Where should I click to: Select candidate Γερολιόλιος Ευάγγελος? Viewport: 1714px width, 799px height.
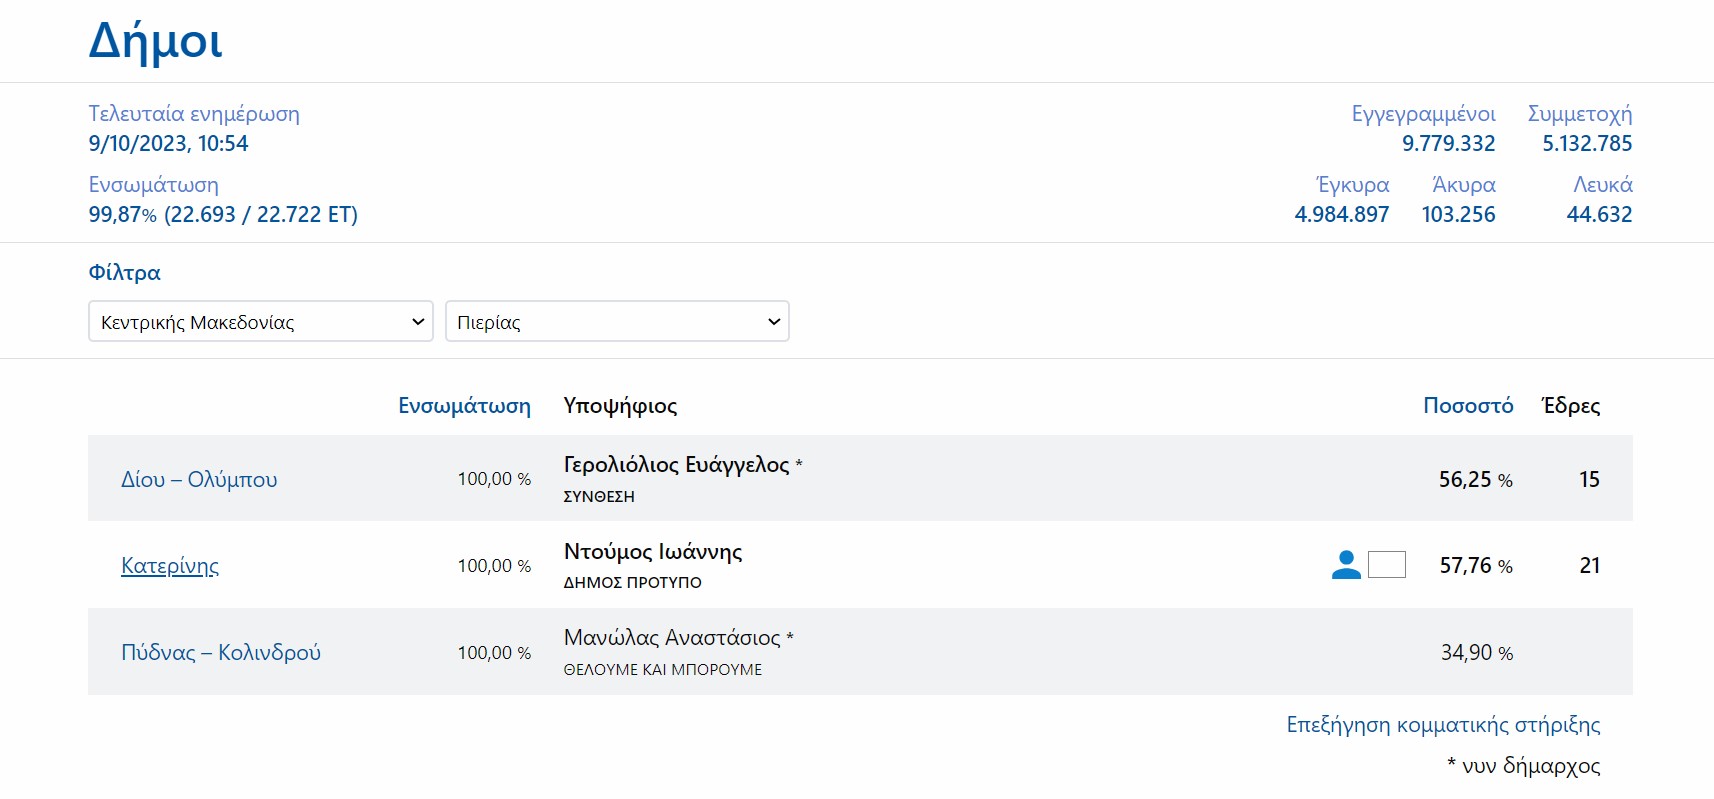click(676, 465)
